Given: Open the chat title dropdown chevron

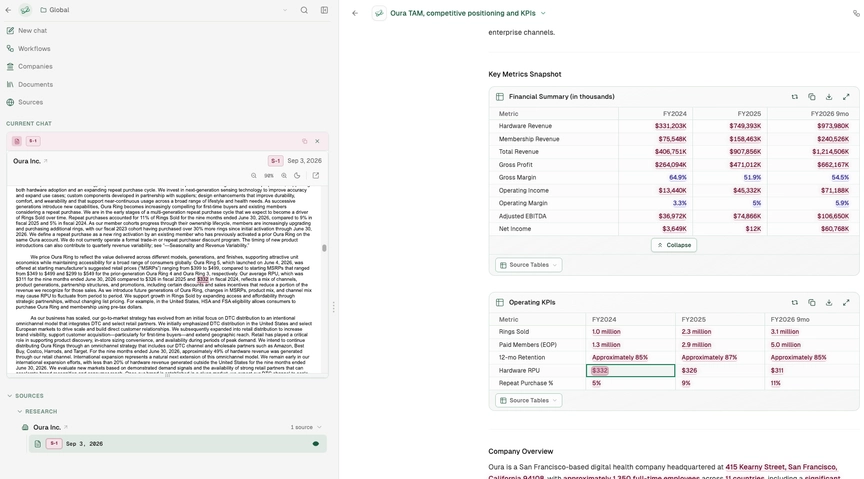Looking at the screenshot, I should (543, 13).
